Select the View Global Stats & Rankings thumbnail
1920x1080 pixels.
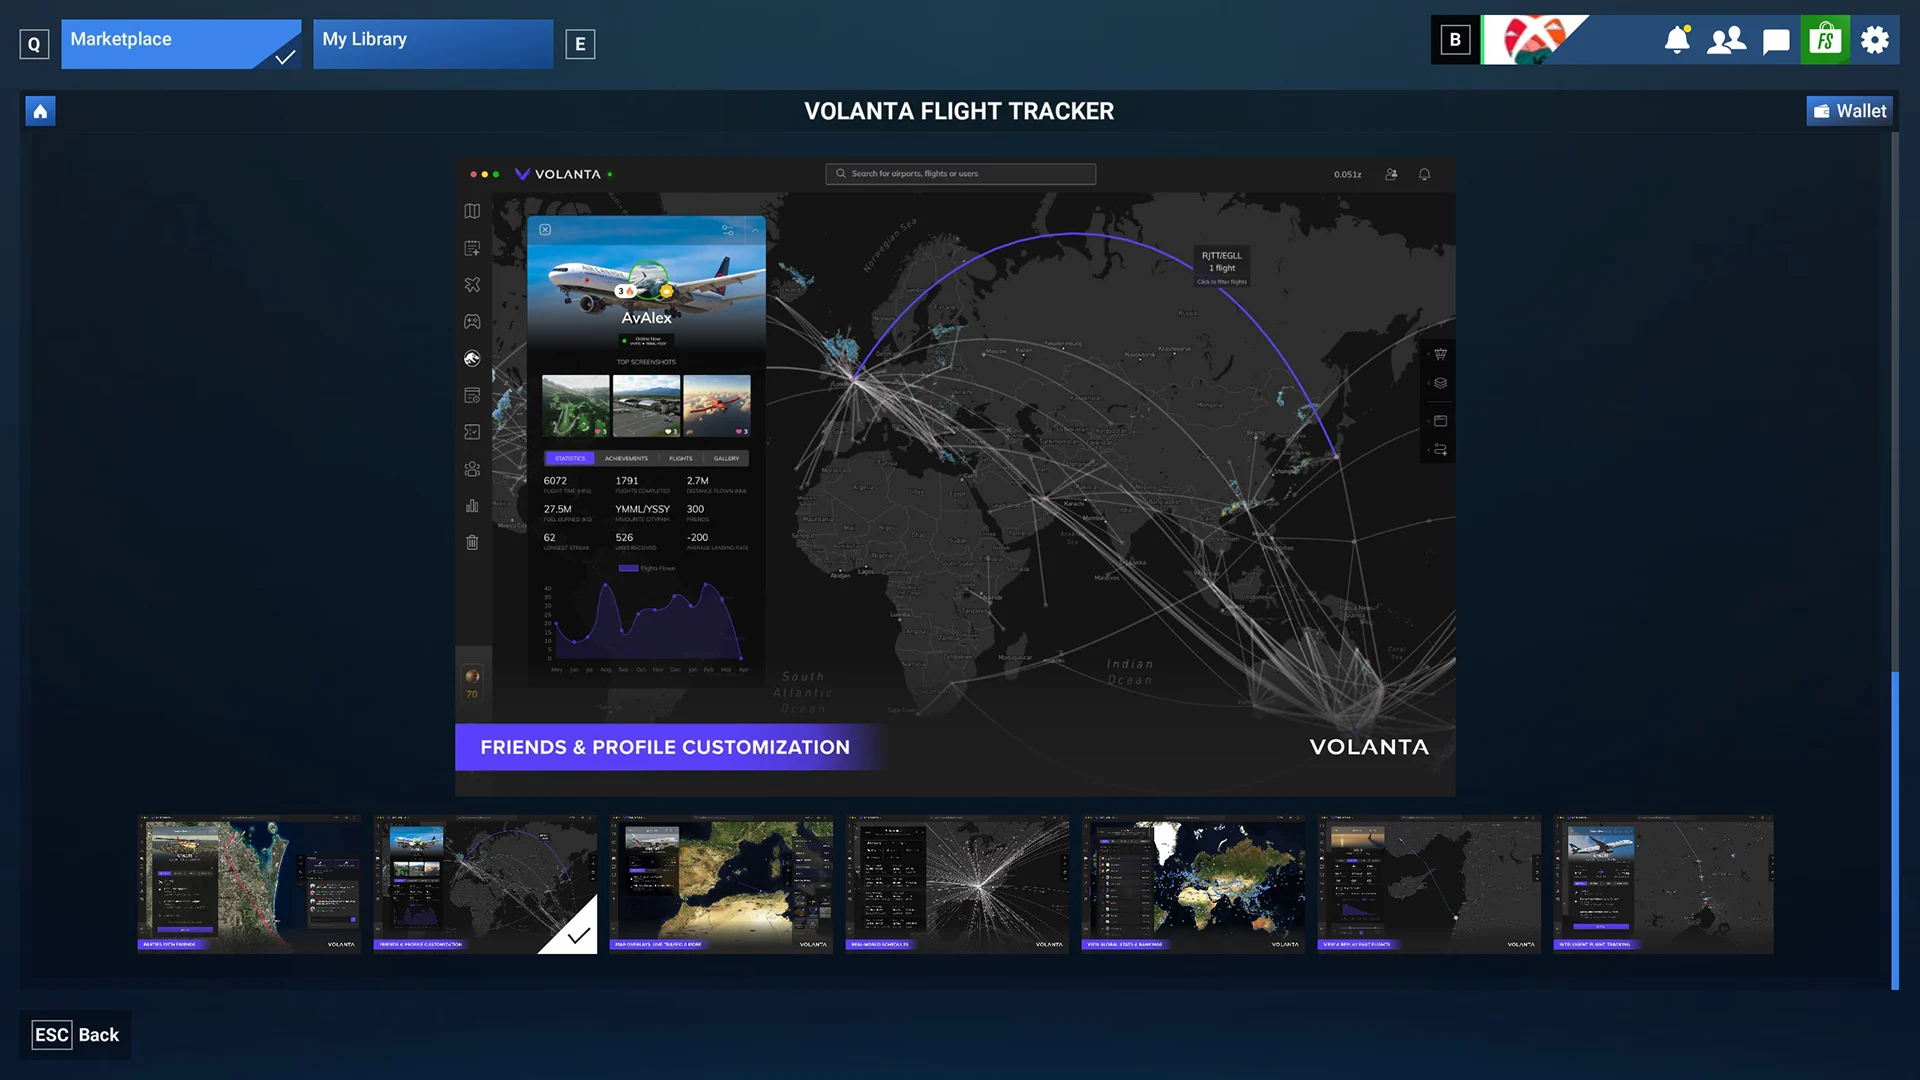[1193, 884]
